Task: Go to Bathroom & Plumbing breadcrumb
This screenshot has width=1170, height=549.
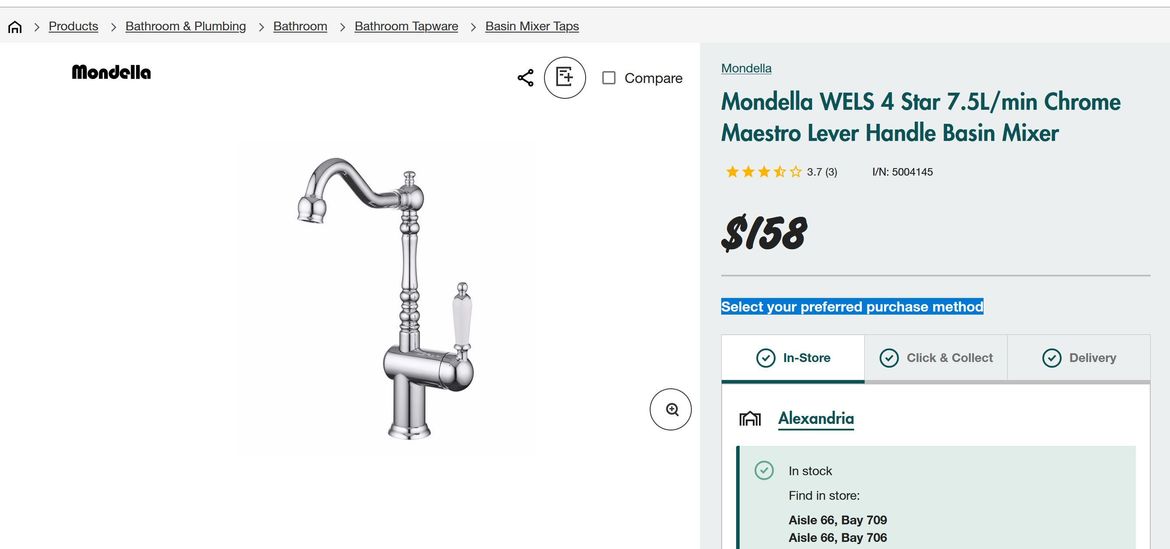Action: click(186, 26)
